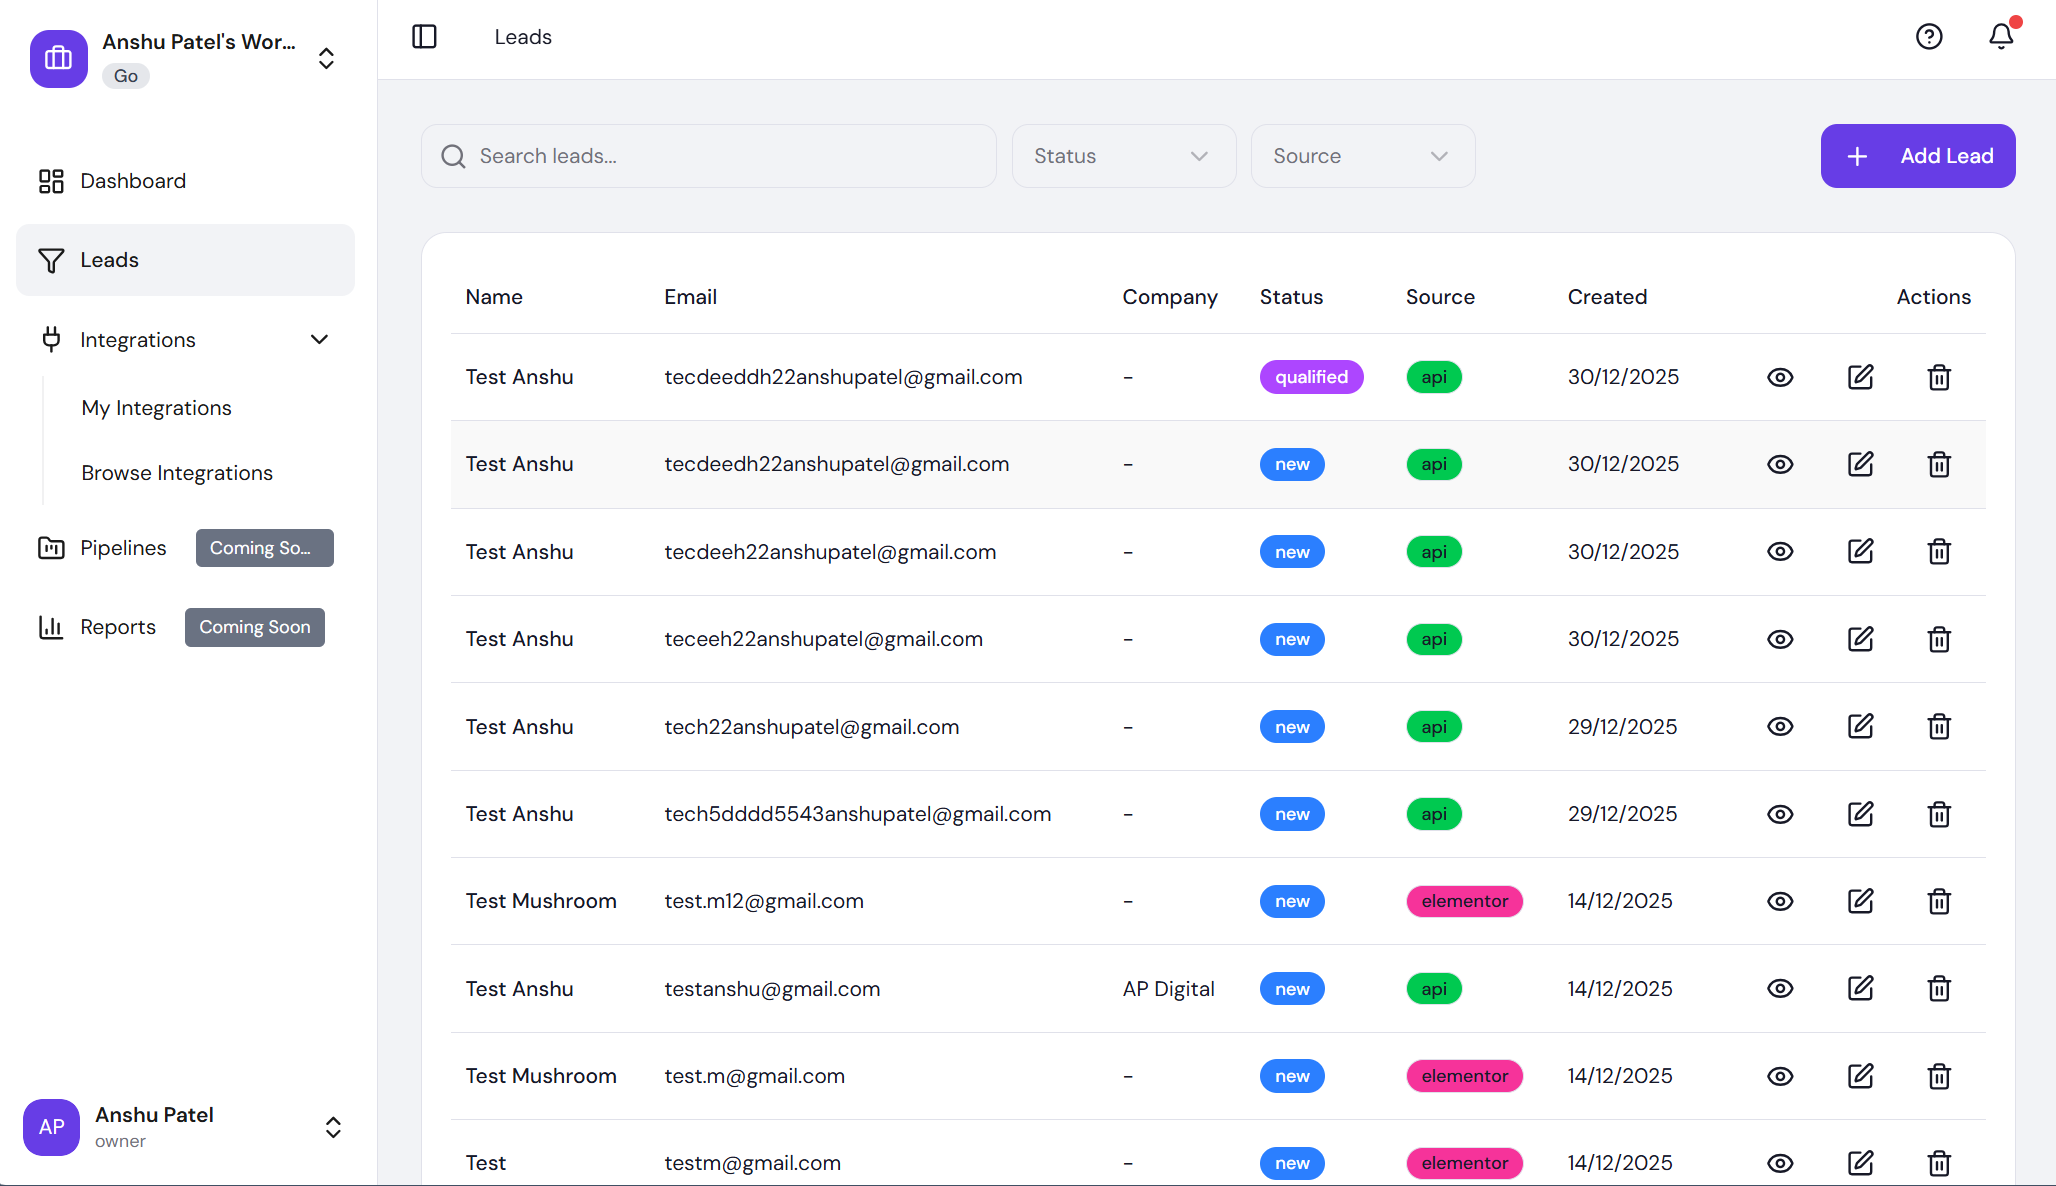This screenshot has height=1186, width=2056.
Task: Click the qualified status badge
Action: coord(1310,377)
